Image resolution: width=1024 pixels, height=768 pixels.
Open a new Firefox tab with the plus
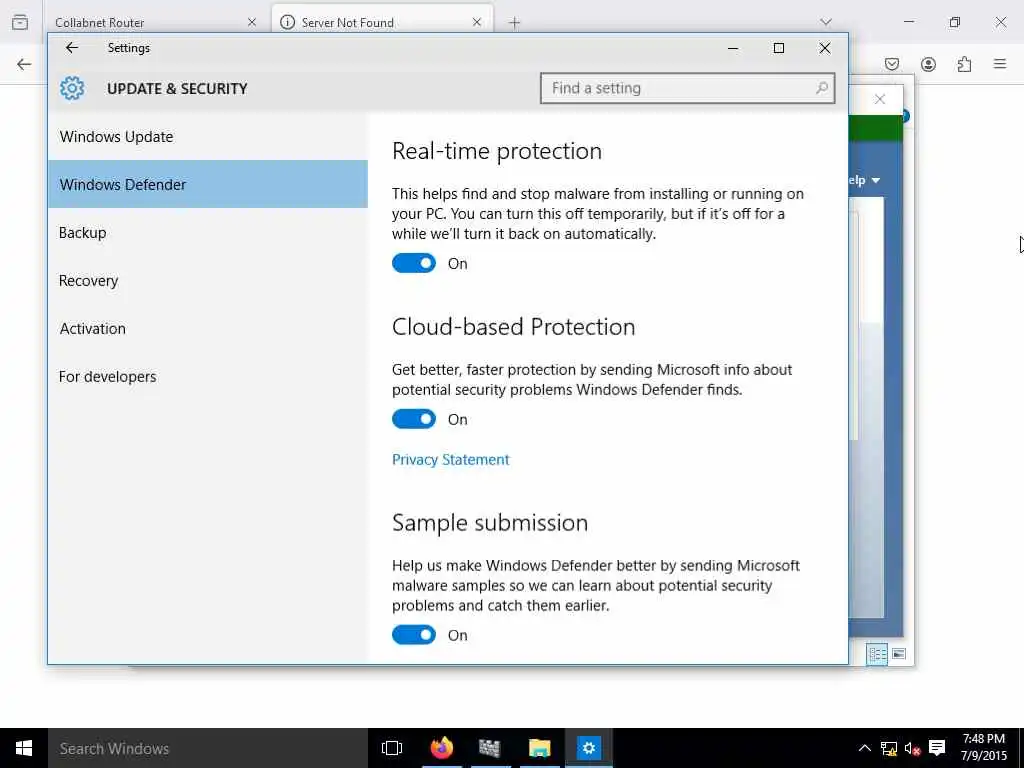[515, 23]
